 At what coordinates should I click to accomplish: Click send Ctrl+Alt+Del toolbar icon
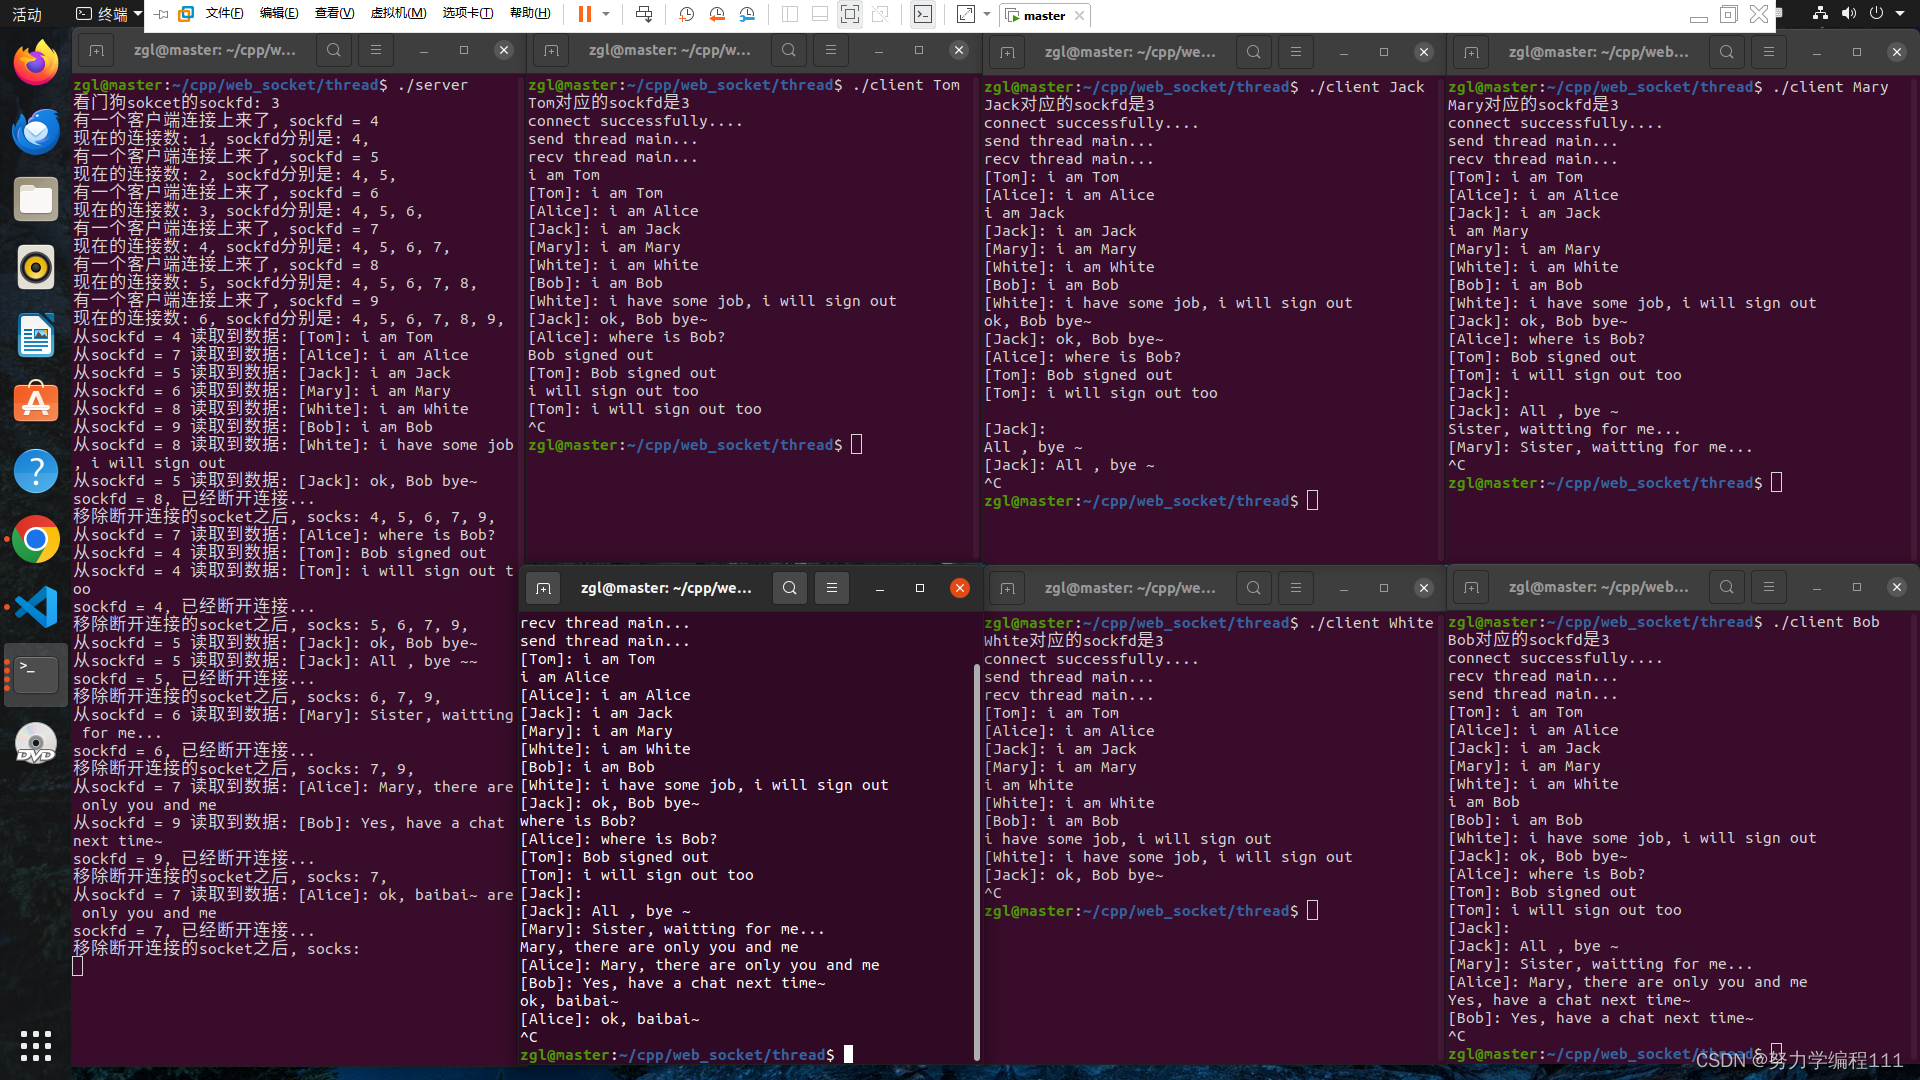tap(644, 14)
